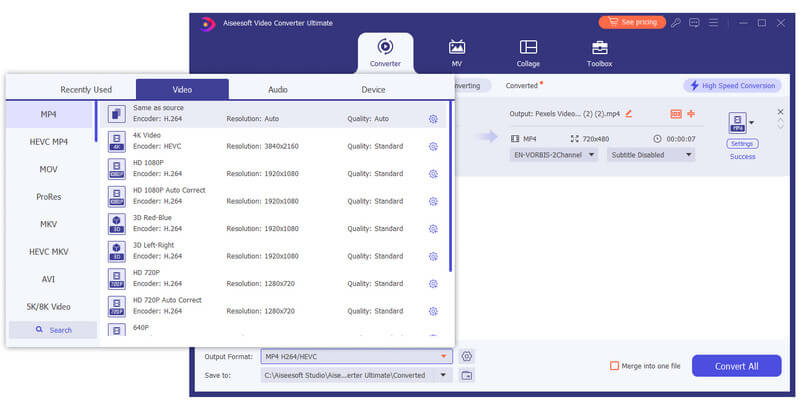Open the Toolbox tab icon

599,47
